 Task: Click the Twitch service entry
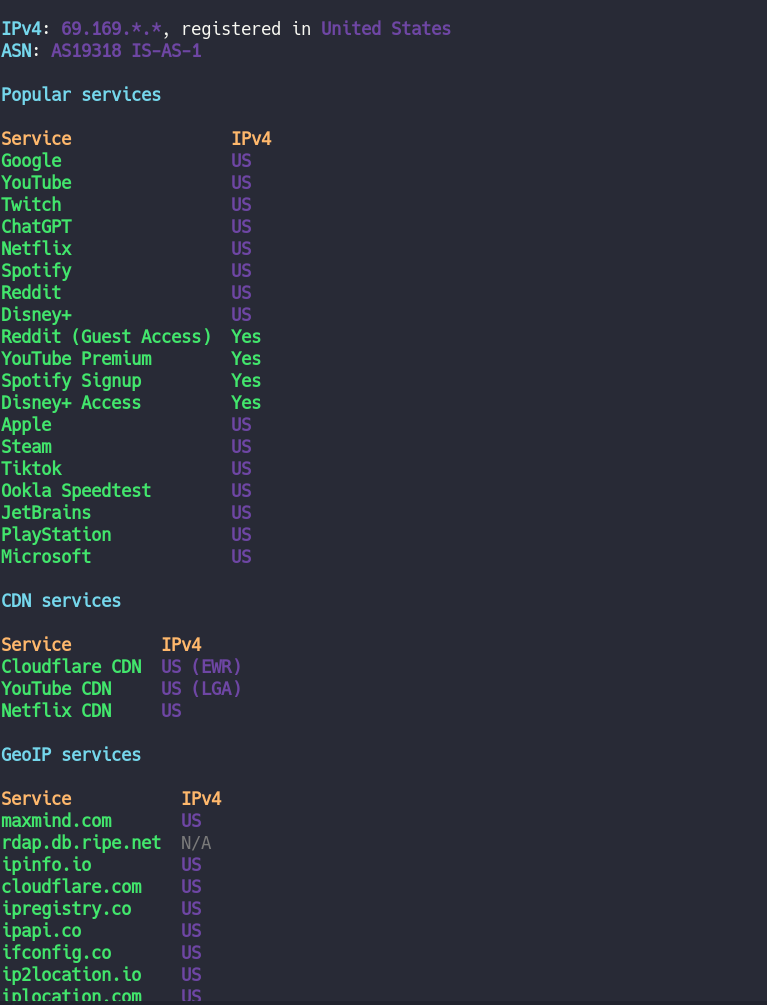click(31, 205)
